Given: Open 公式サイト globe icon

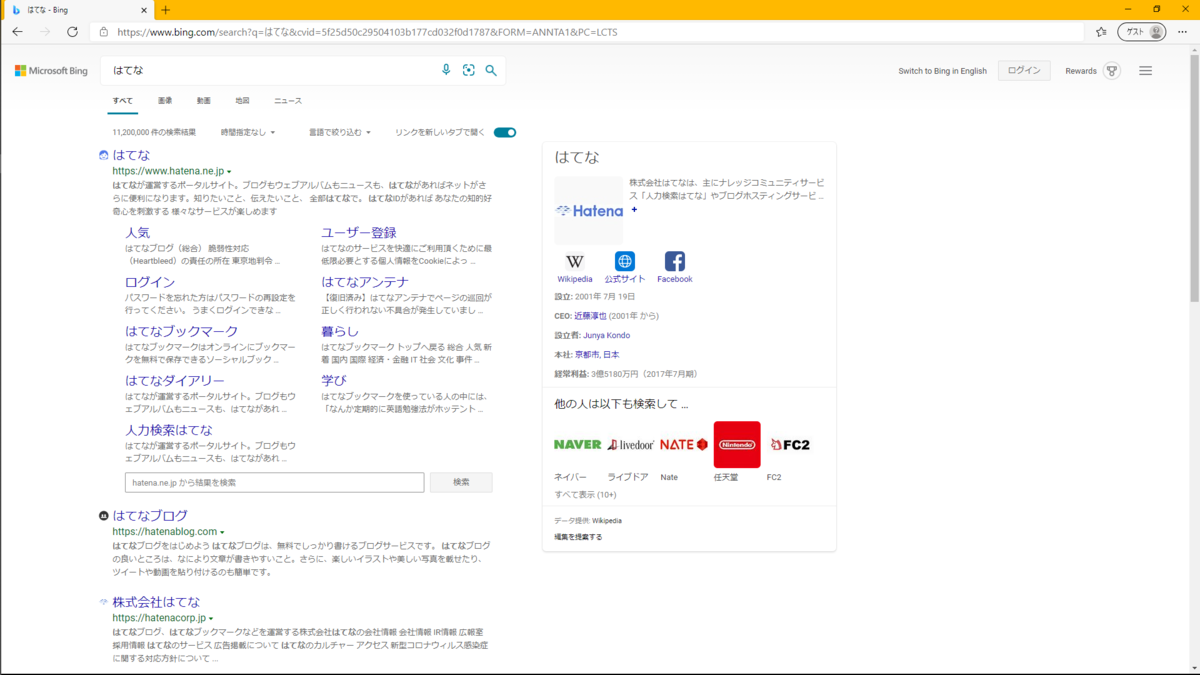Looking at the screenshot, I should pos(625,262).
